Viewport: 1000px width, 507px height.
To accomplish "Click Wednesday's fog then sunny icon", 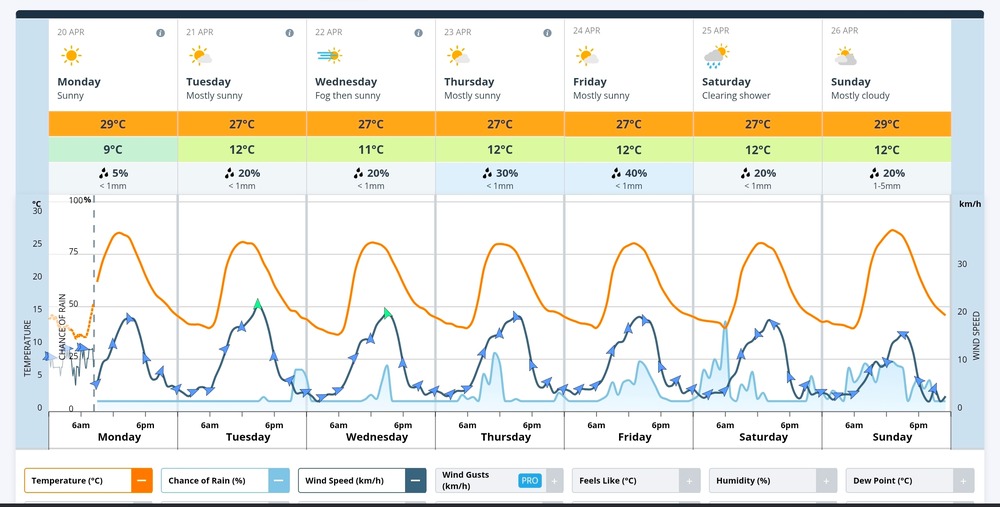I will (328, 56).
